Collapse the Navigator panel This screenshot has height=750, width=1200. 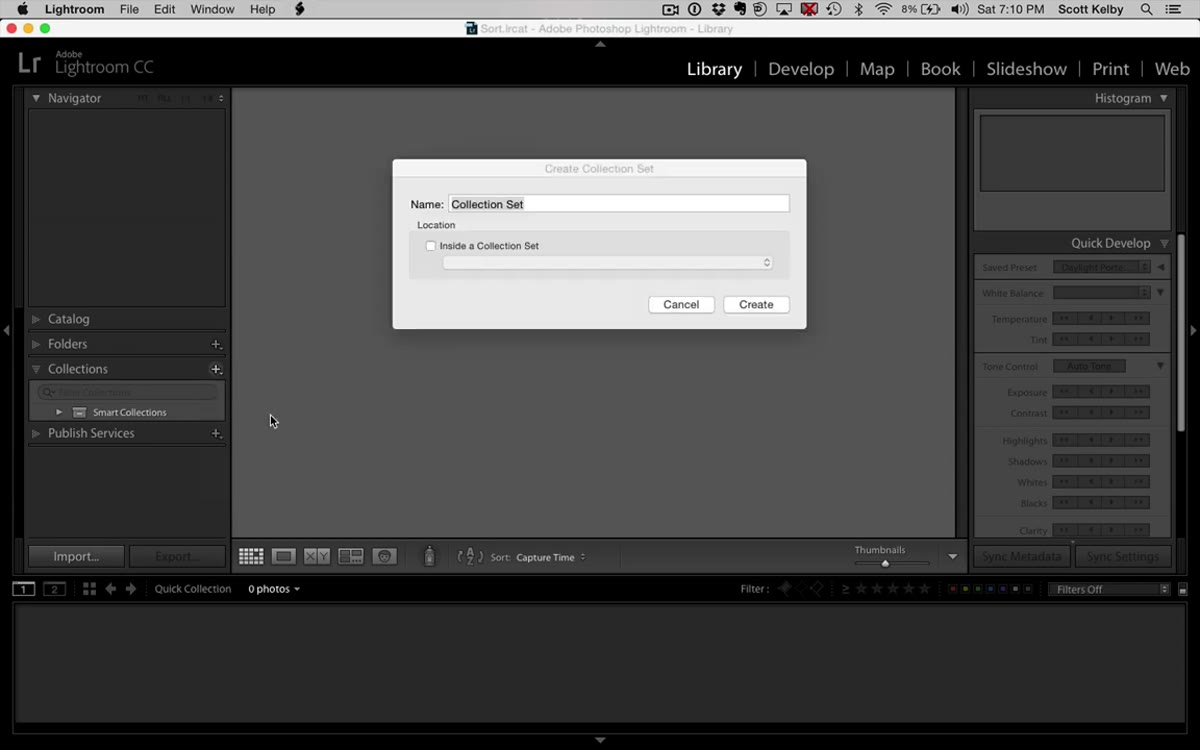click(36, 98)
